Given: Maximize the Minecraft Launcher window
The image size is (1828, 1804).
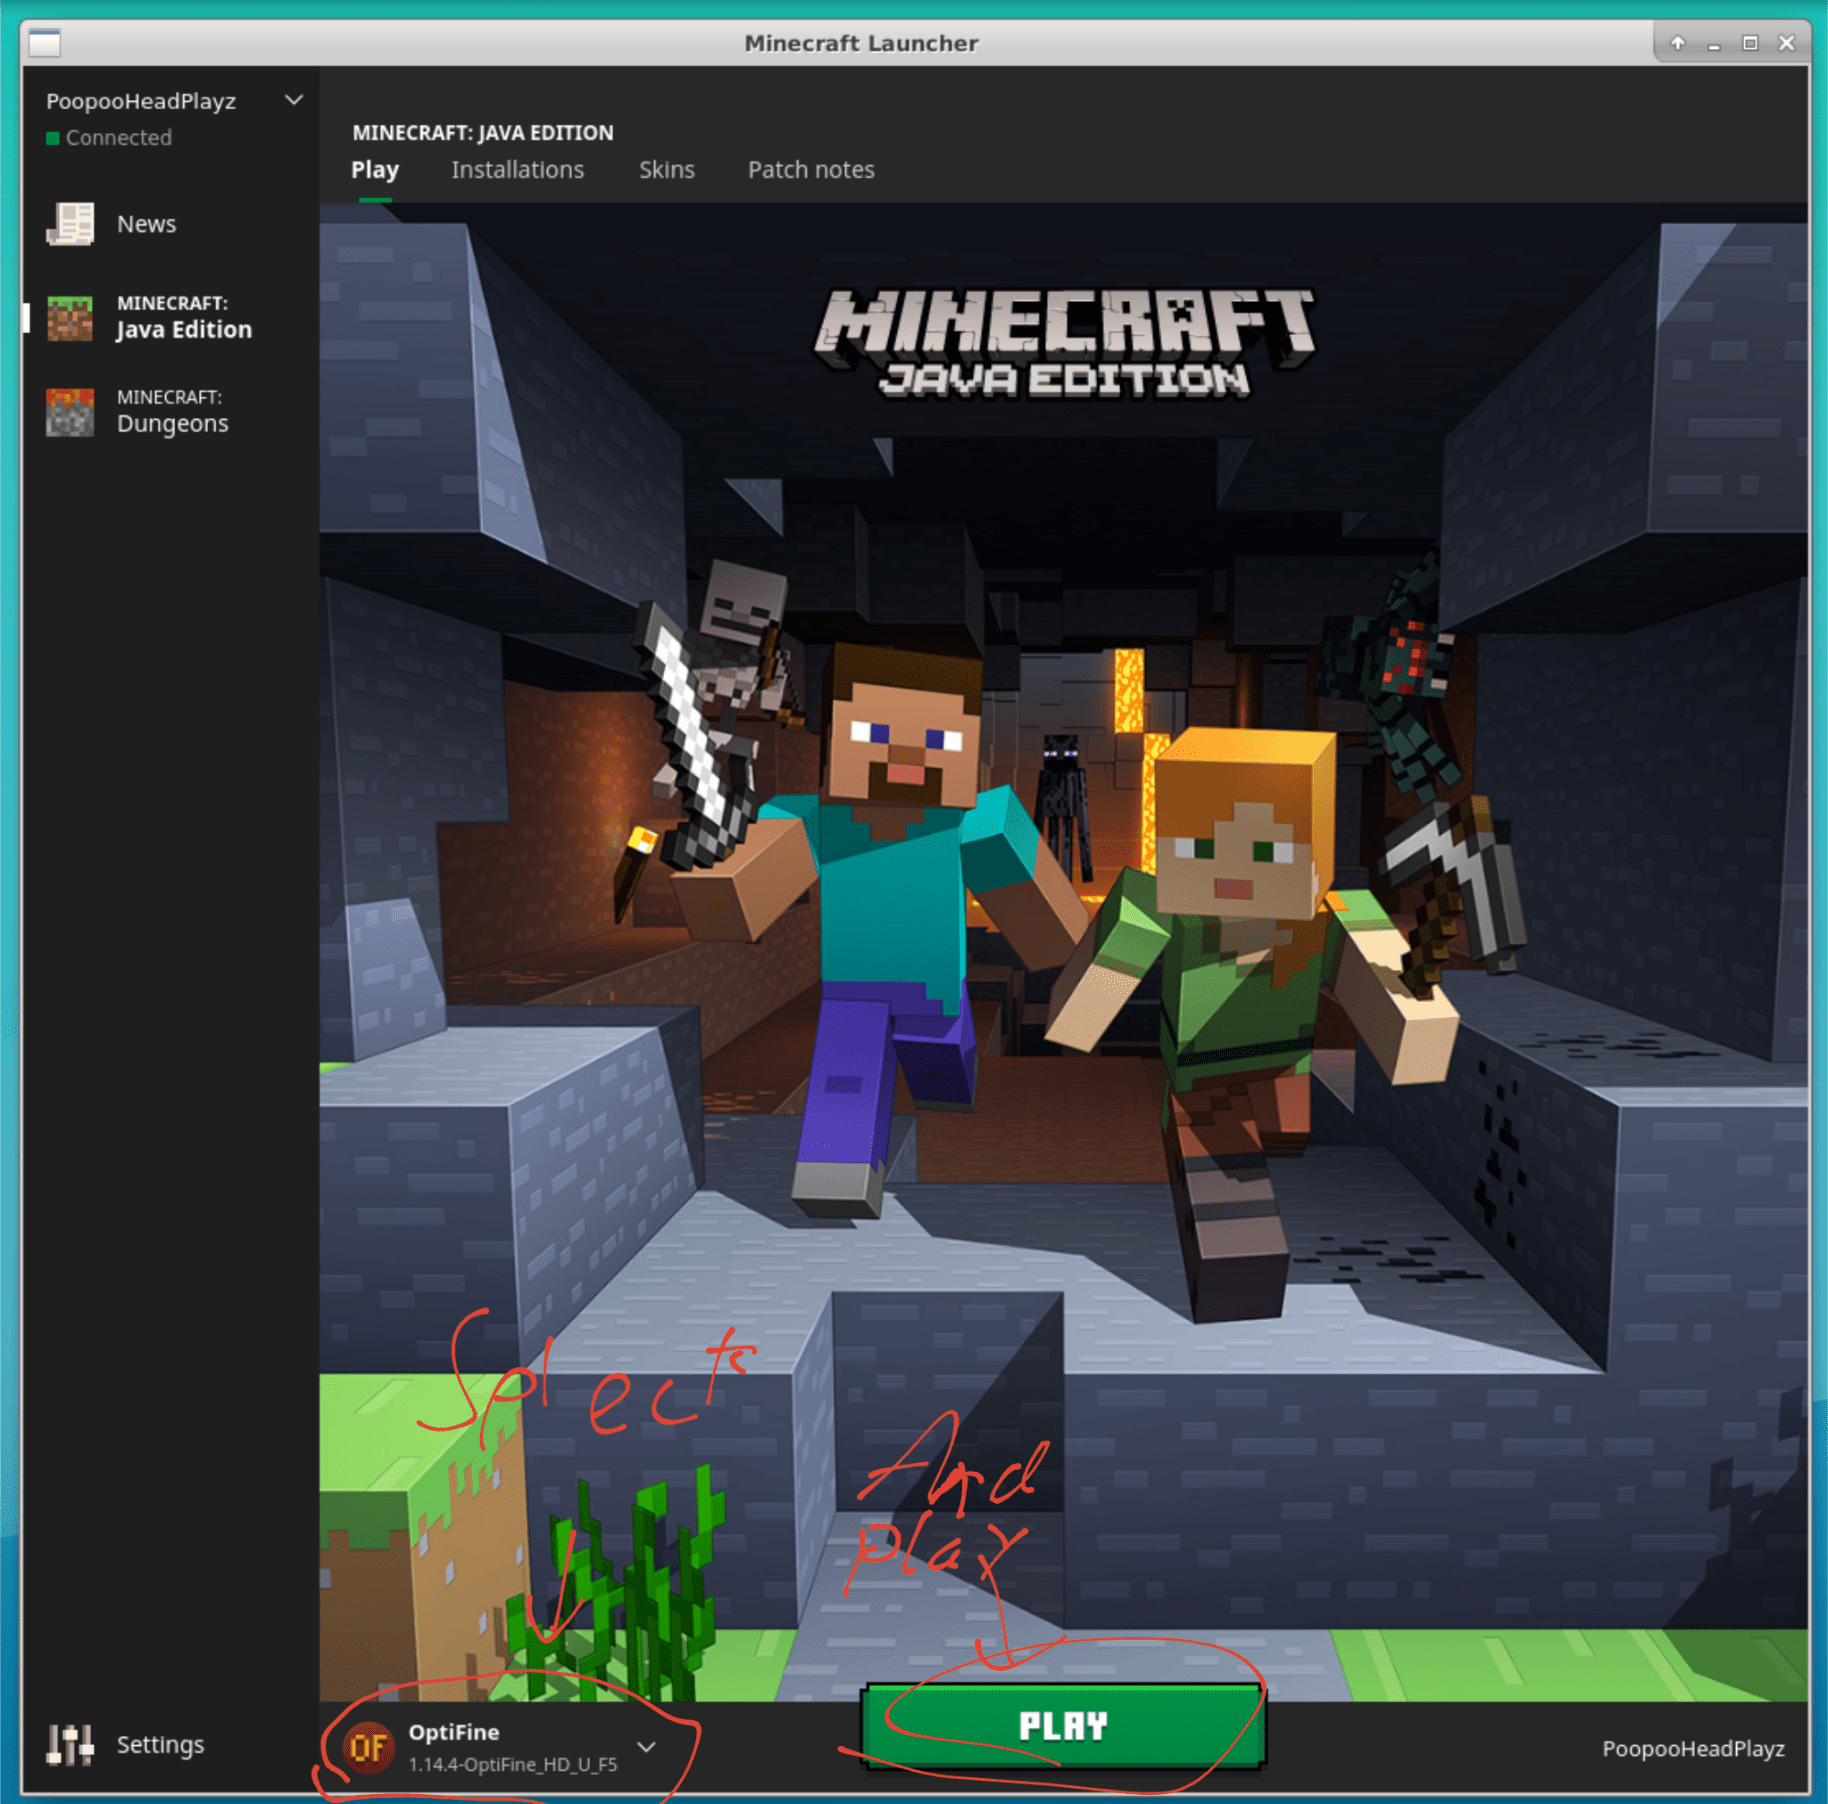Looking at the screenshot, I should 1750,43.
